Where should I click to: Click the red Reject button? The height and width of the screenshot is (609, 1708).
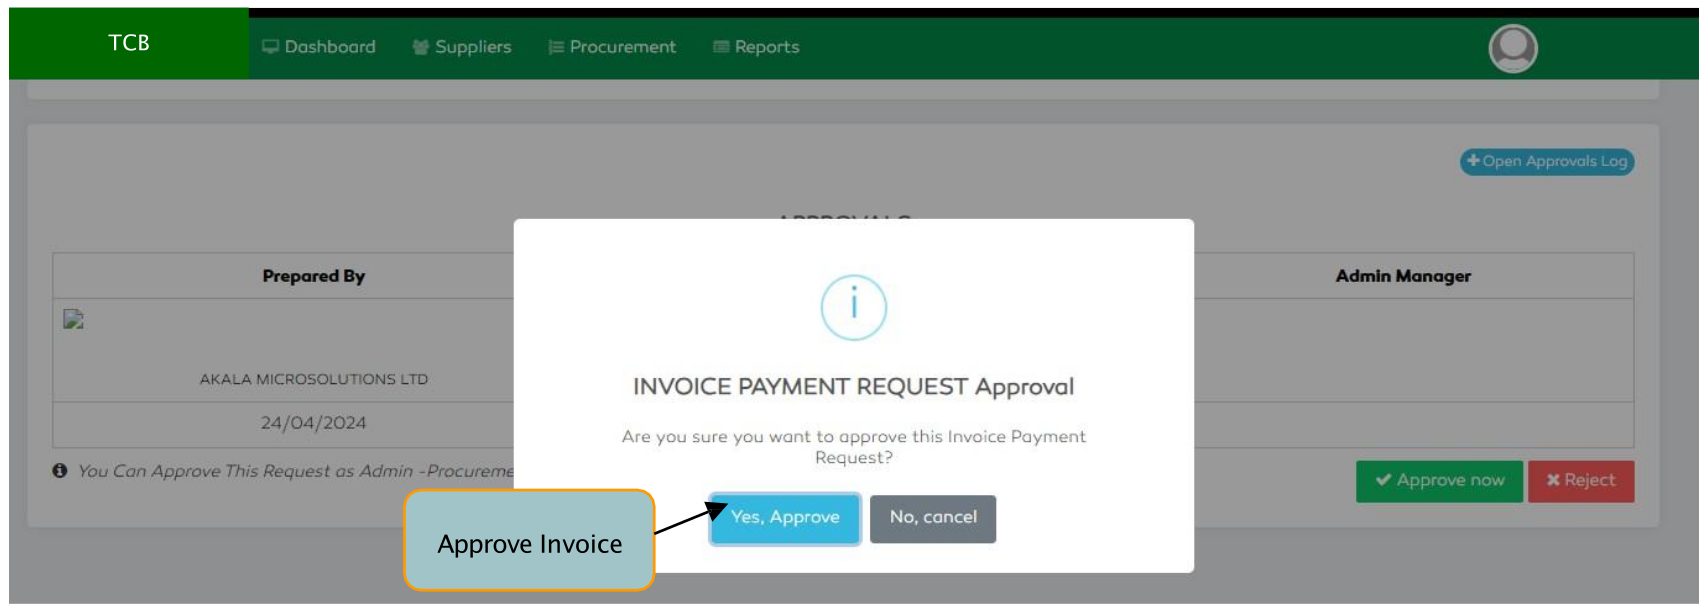pyautogui.click(x=1581, y=481)
